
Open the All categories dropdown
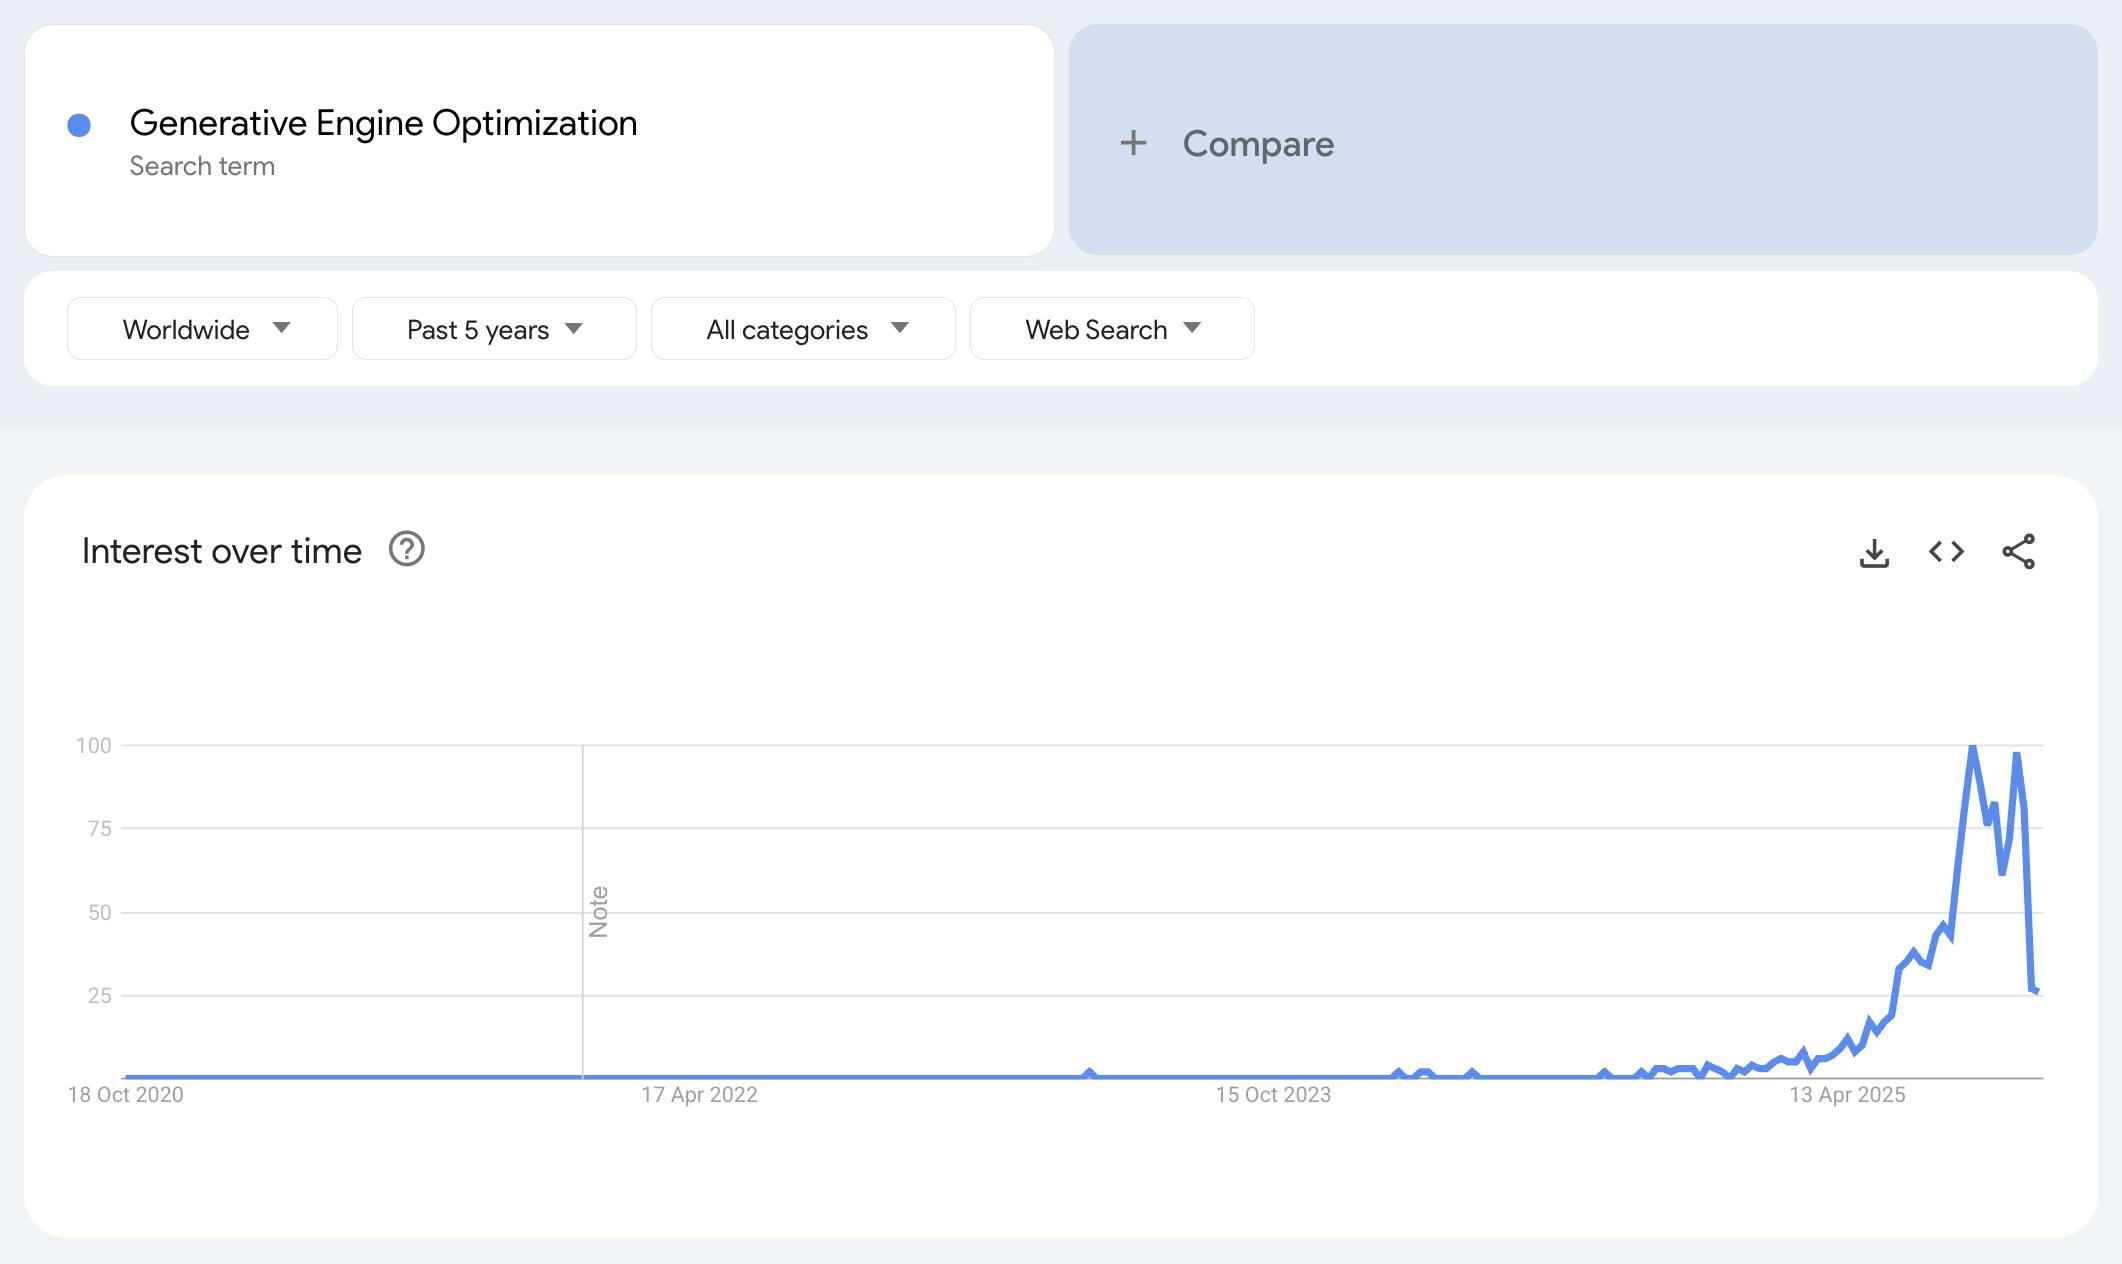click(x=803, y=329)
